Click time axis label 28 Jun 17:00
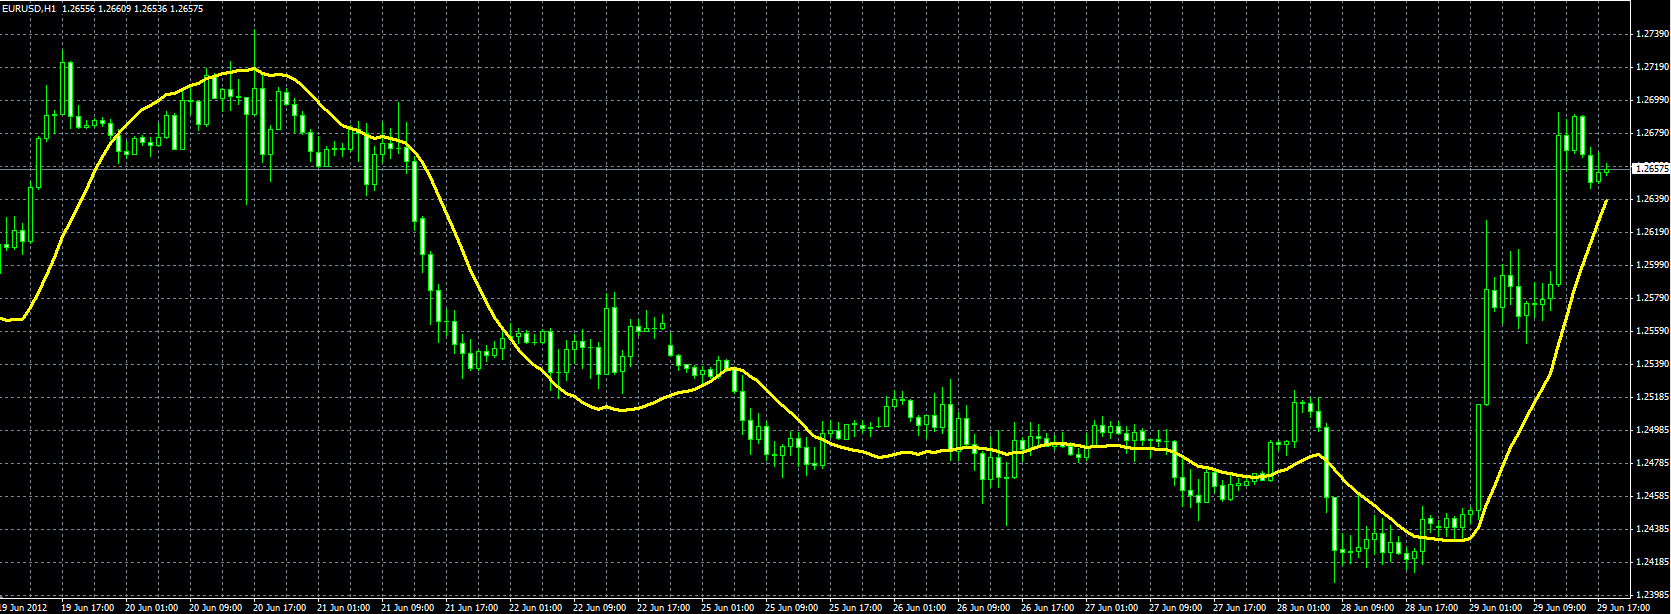This screenshot has height=614, width=1671. (x=1431, y=607)
